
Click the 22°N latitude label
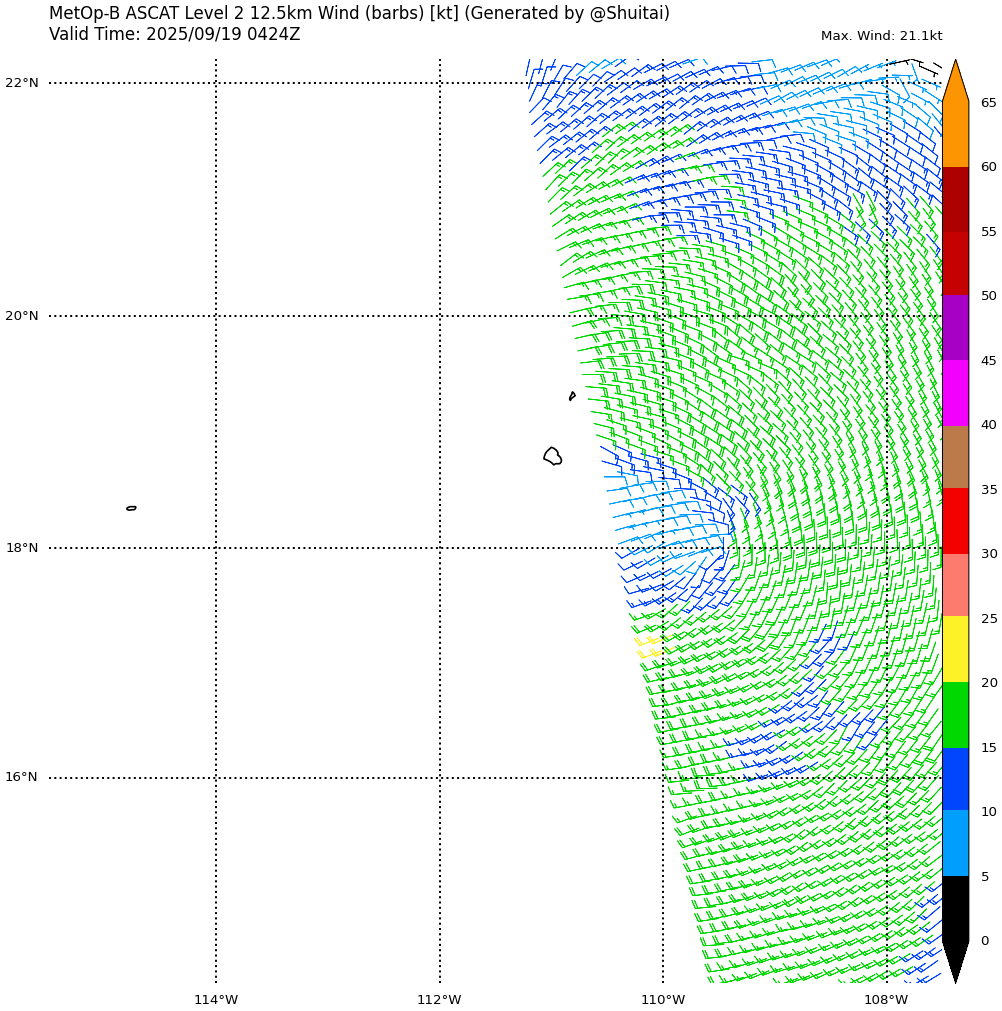coord(22,83)
